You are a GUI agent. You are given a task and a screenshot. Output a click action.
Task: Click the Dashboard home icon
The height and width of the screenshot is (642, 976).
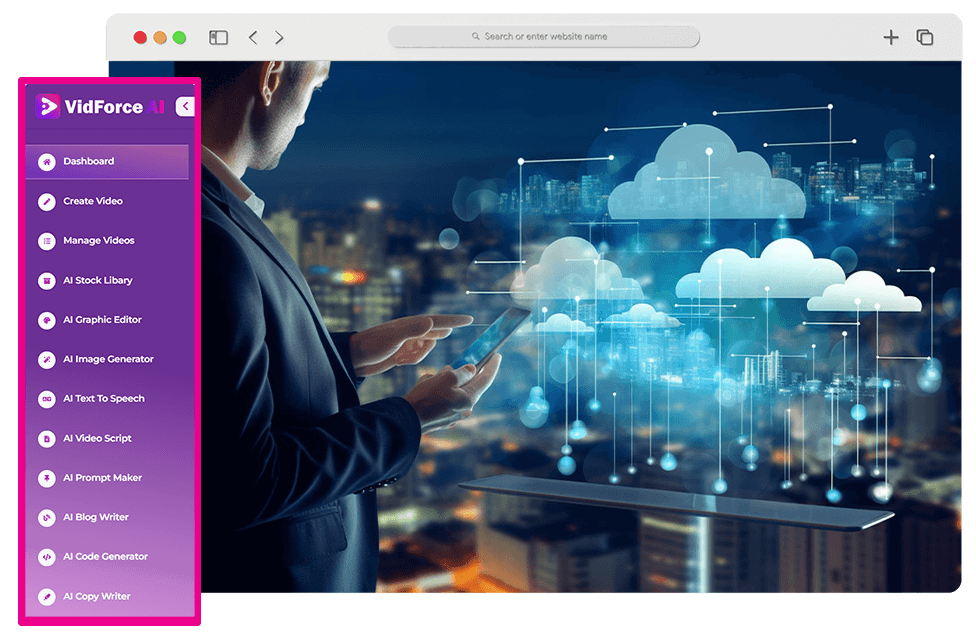tap(46, 162)
